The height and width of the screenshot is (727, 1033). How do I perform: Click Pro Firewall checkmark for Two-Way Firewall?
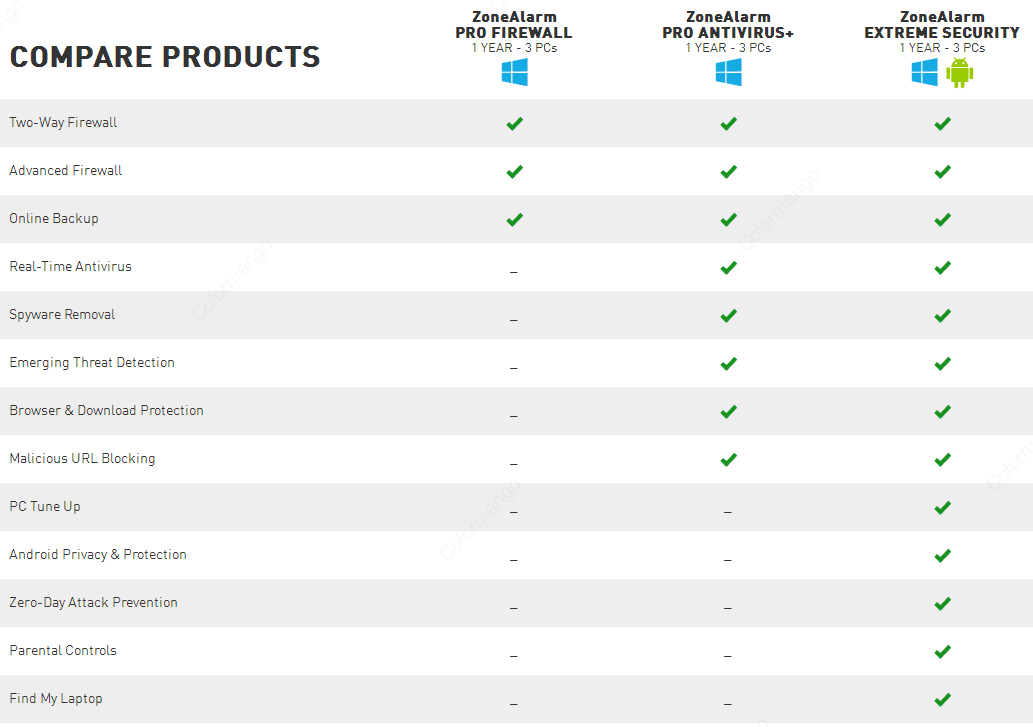coord(515,124)
